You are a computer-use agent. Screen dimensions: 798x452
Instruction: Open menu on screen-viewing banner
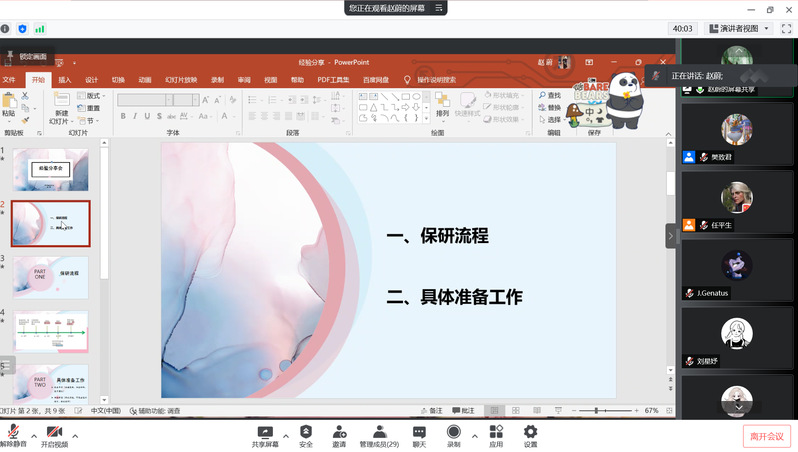[439, 8]
